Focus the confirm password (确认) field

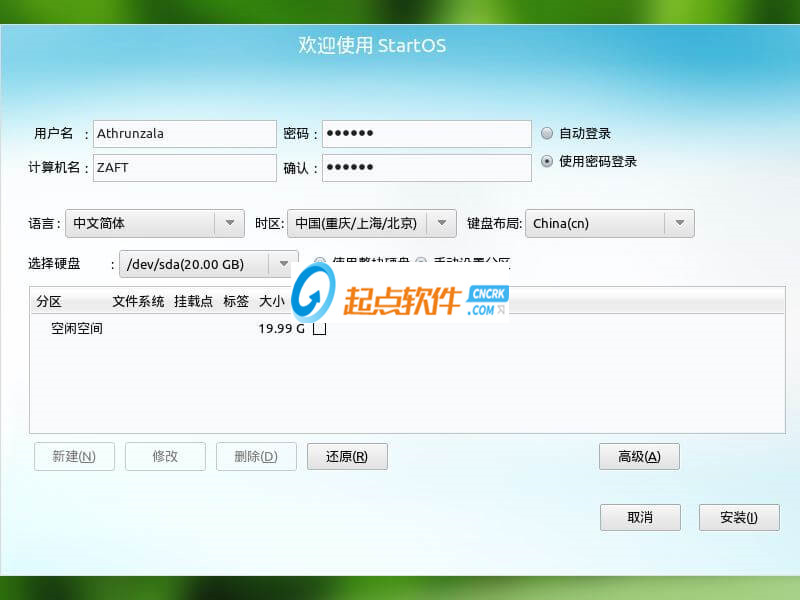(x=427, y=168)
